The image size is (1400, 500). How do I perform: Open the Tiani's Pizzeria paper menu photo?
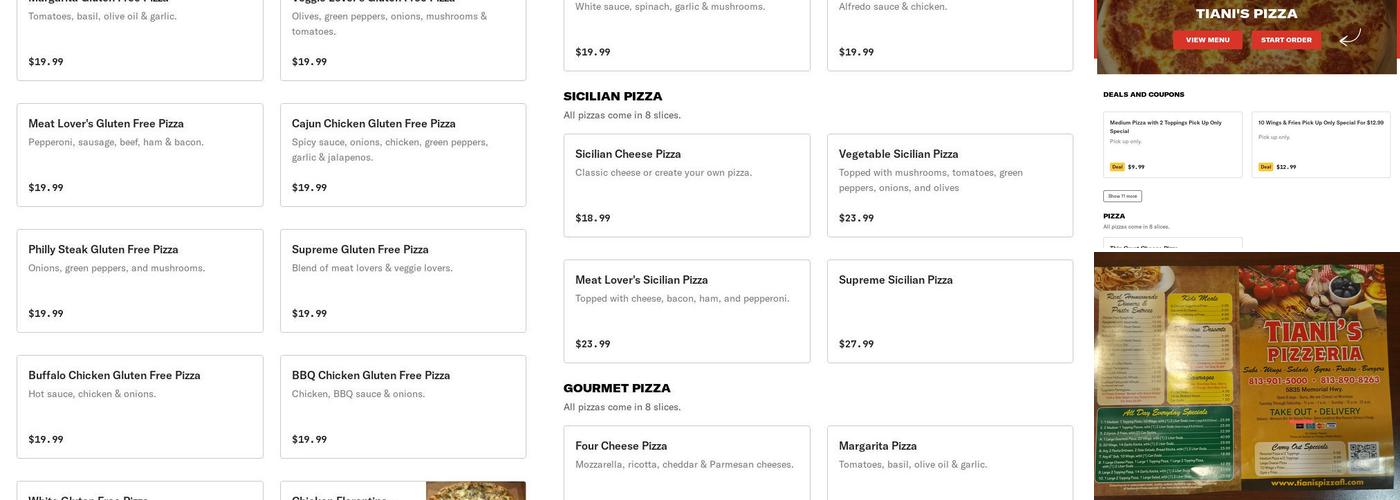pyautogui.click(x=1246, y=376)
